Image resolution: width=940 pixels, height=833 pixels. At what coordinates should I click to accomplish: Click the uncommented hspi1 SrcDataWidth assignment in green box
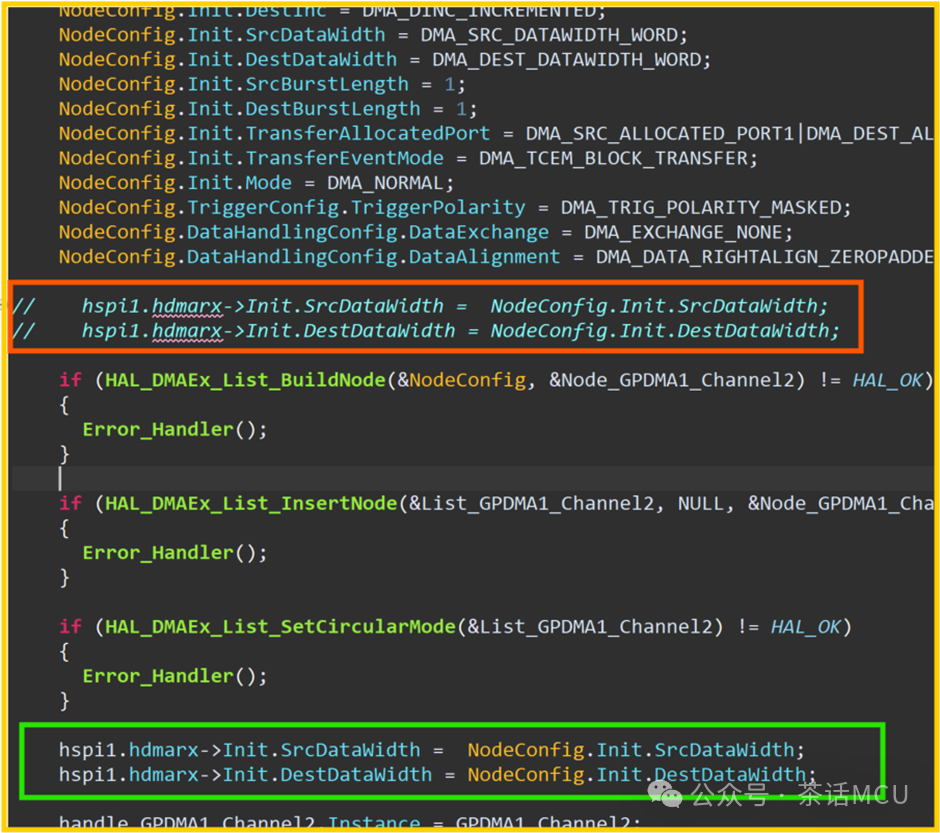(432, 750)
